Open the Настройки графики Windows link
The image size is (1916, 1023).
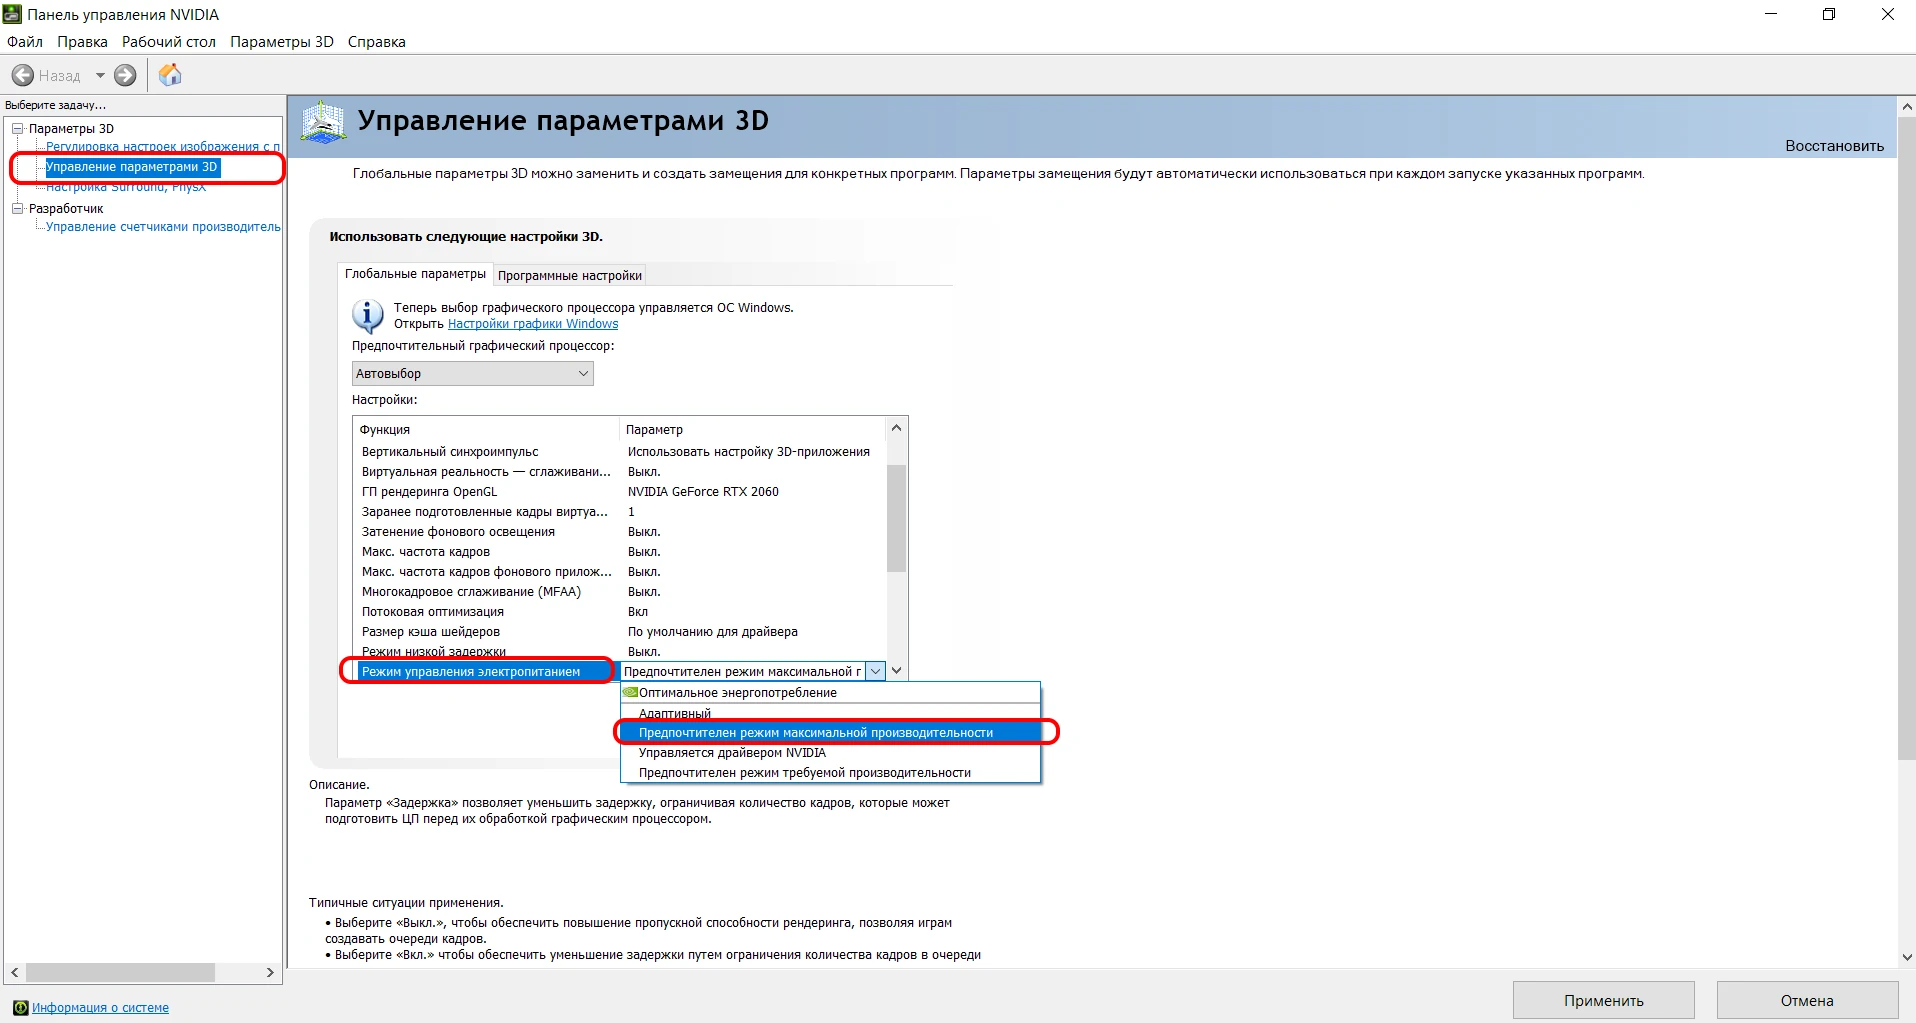(532, 324)
